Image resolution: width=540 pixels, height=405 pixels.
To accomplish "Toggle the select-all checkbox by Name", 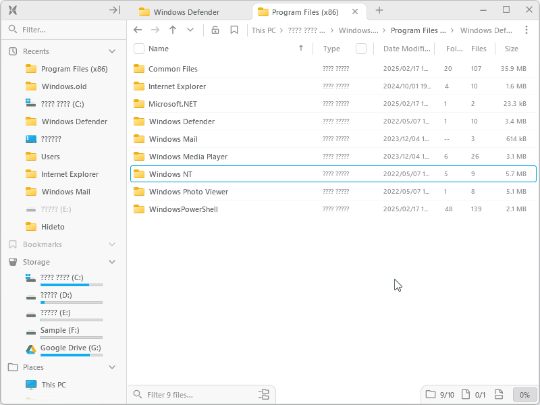I will 139,49.
